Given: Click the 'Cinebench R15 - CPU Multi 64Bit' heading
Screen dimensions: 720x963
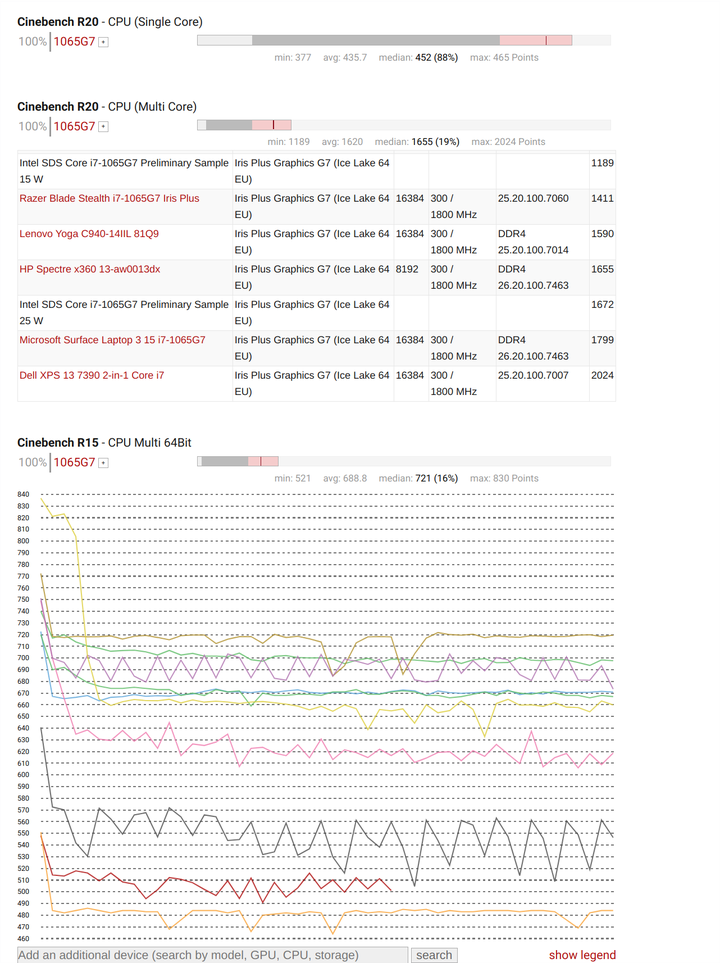Looking at the screenshot, I should click(104, 443).
